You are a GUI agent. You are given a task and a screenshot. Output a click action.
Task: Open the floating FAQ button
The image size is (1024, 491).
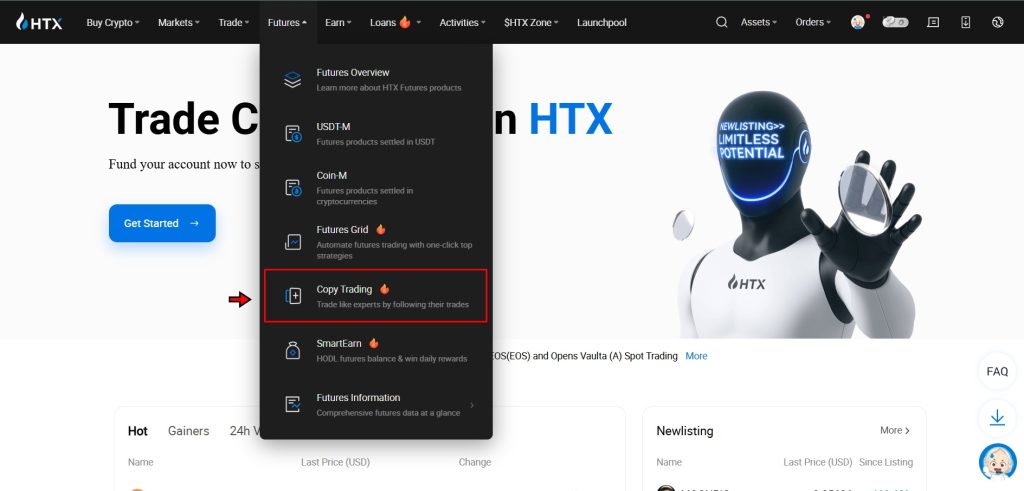point(997,372)
